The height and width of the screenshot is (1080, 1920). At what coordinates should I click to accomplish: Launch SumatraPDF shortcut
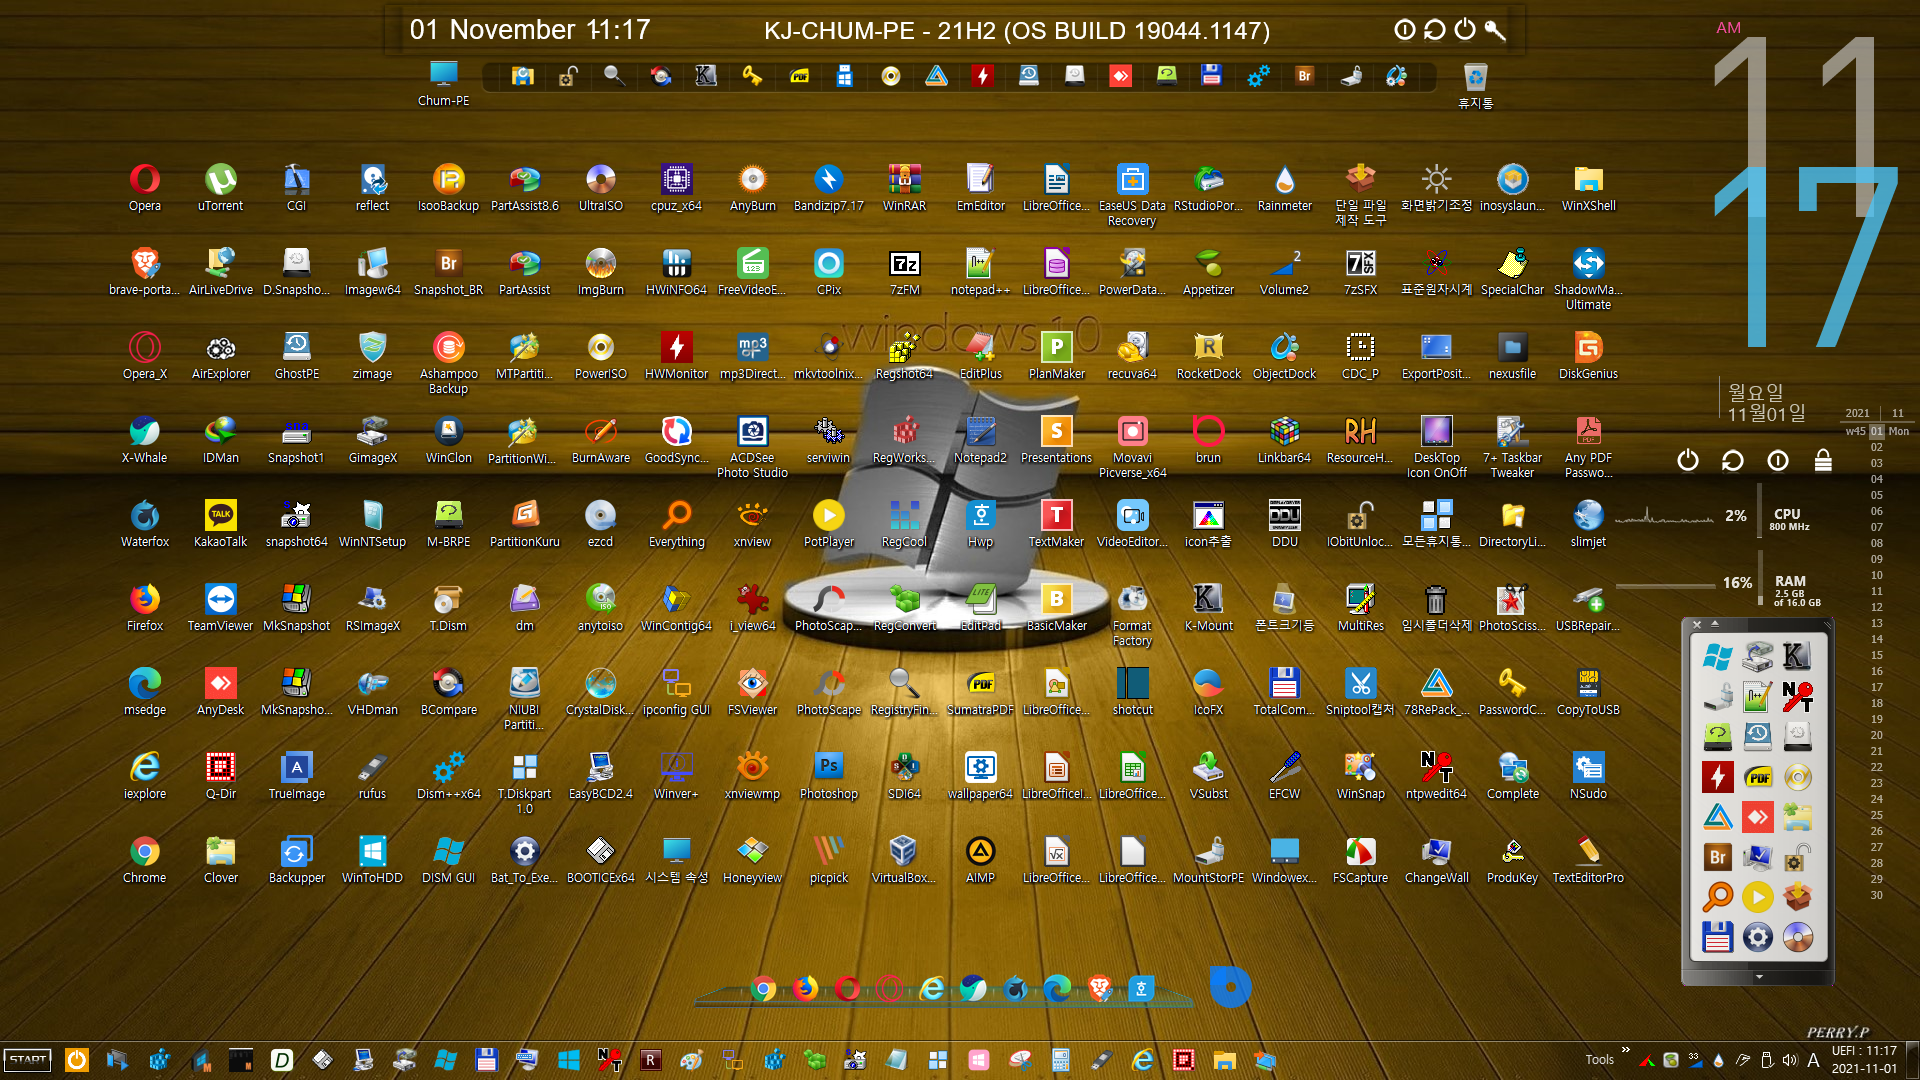(x=980, y=691)
